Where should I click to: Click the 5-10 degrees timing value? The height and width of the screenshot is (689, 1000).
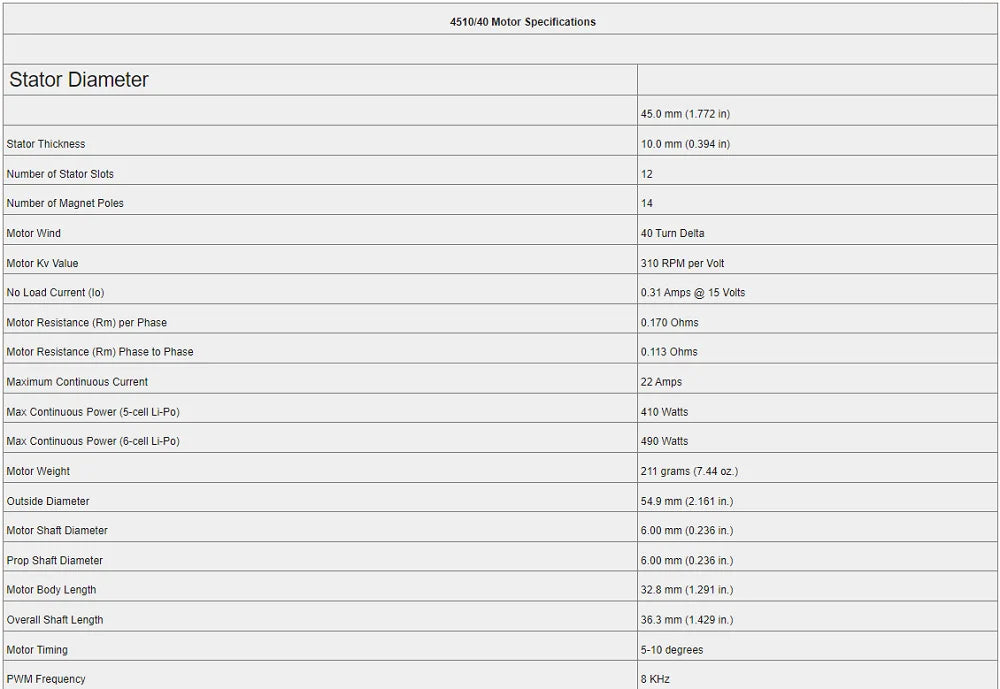point(672,650)
